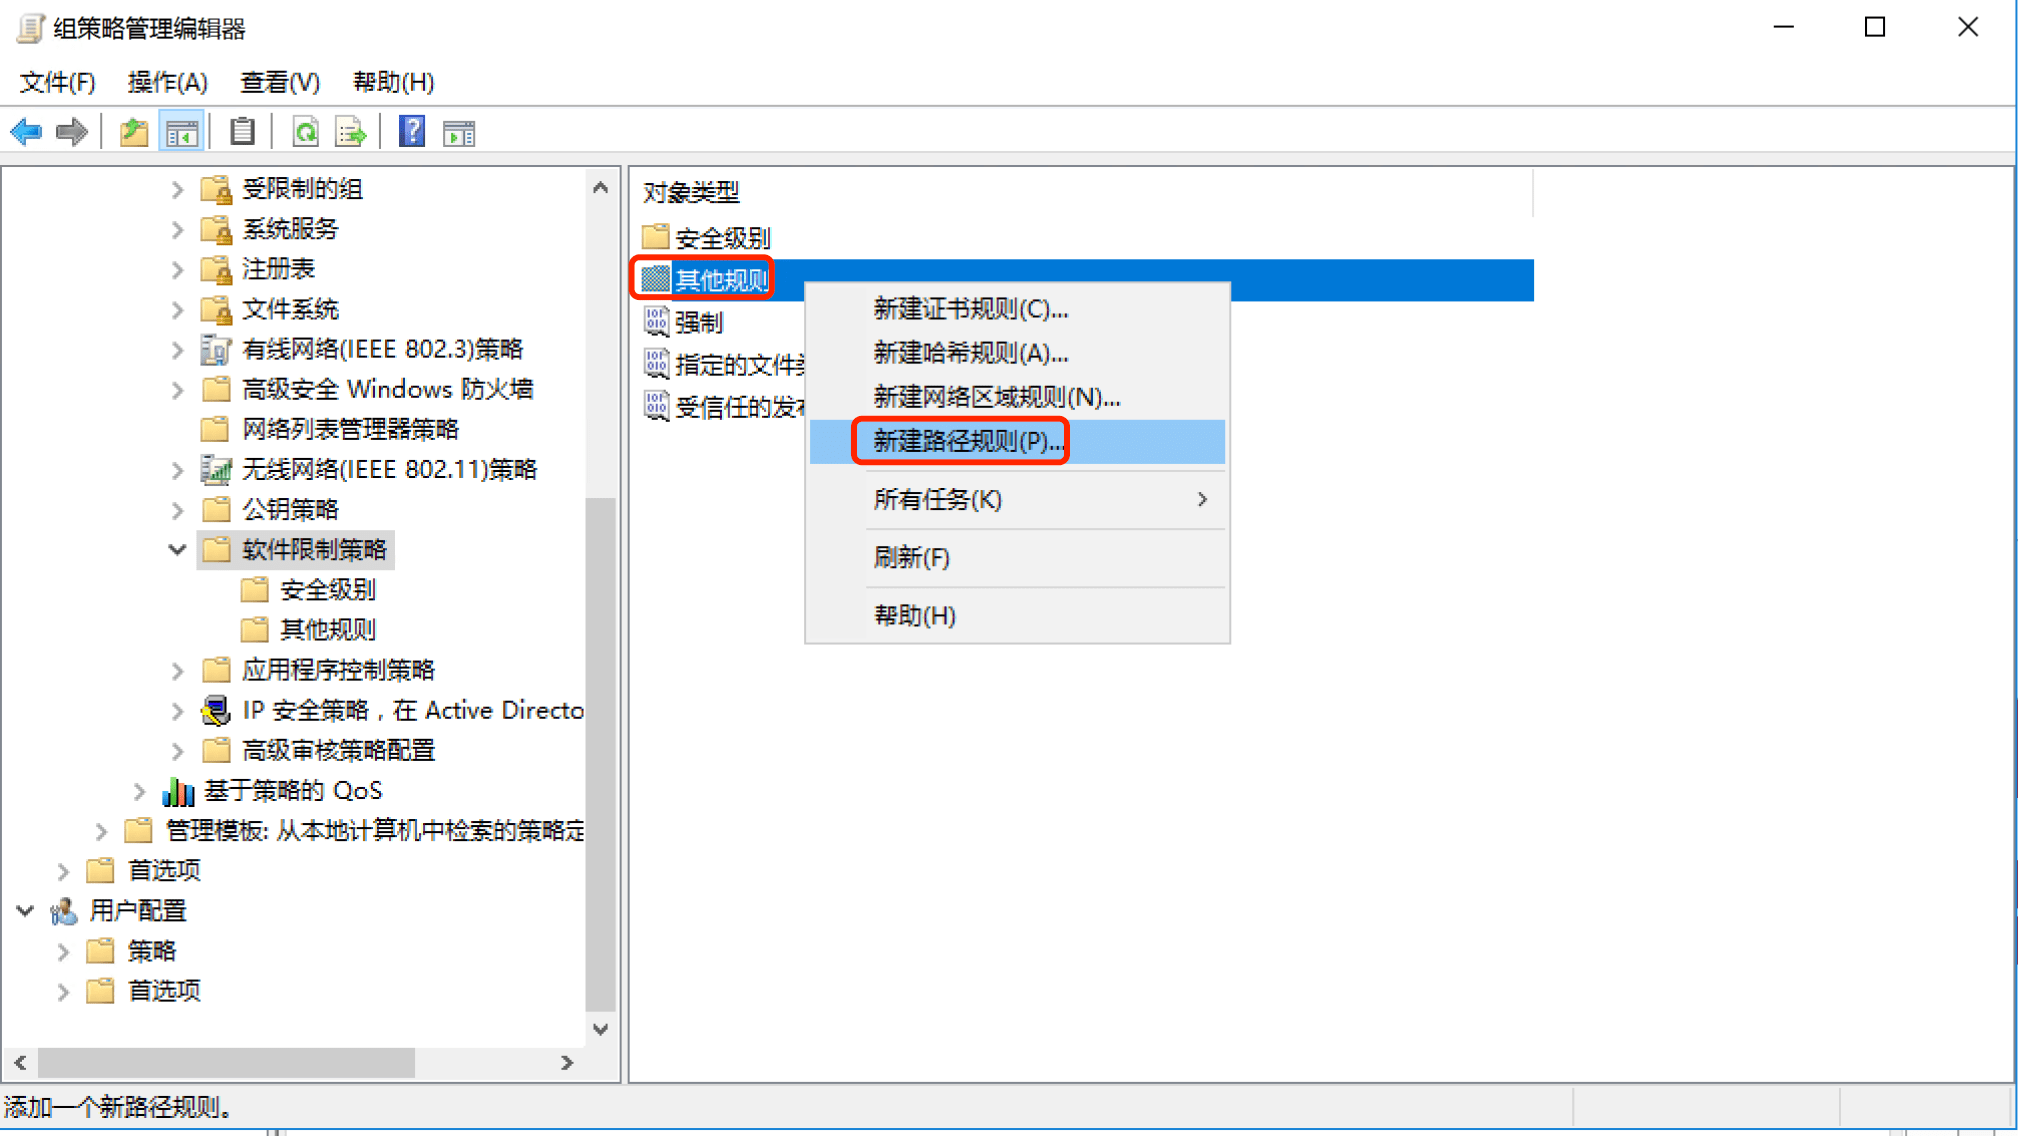Screen dimensions: 2018x1136
Task: Select the 指定的文件类型 item icon
Action: [656, 363]
